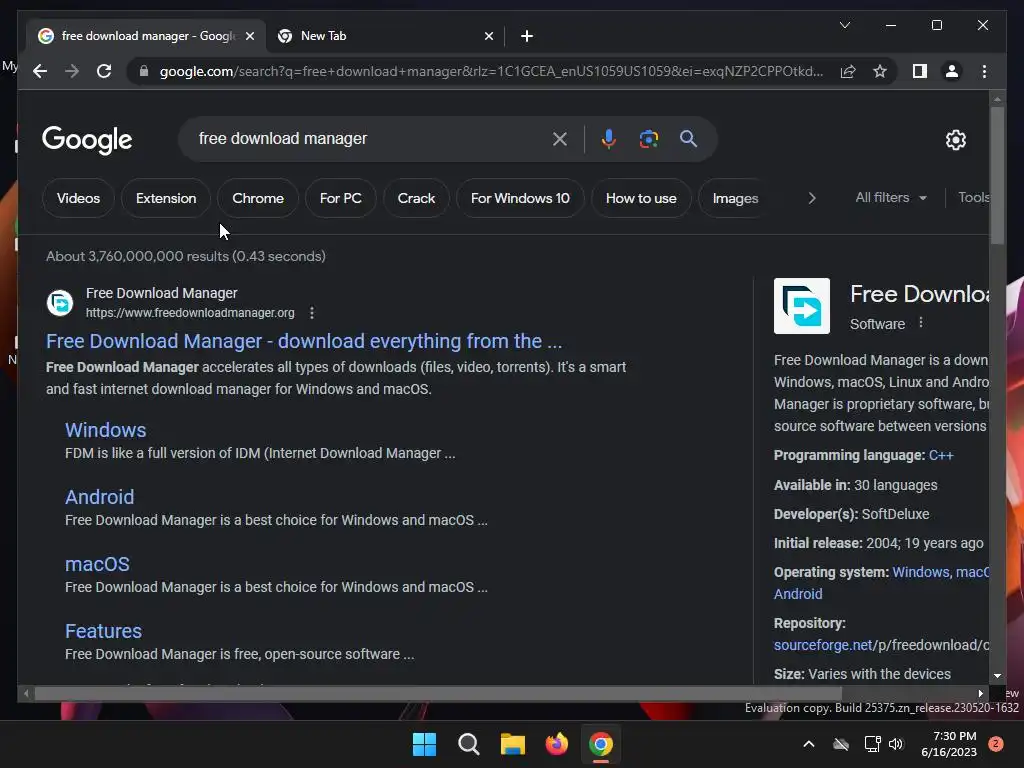Screen dimensions: 1024x768
Task: Apply the Extension filter chip
Action: (166, 198)
